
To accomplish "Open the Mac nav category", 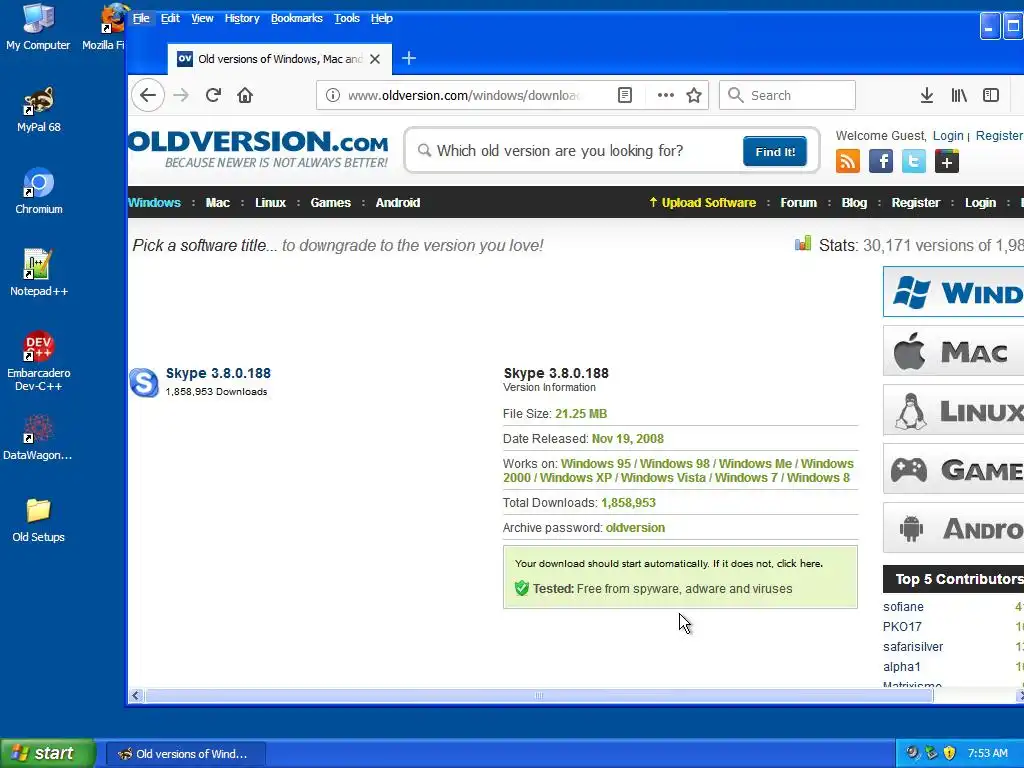I will point(217,202).
